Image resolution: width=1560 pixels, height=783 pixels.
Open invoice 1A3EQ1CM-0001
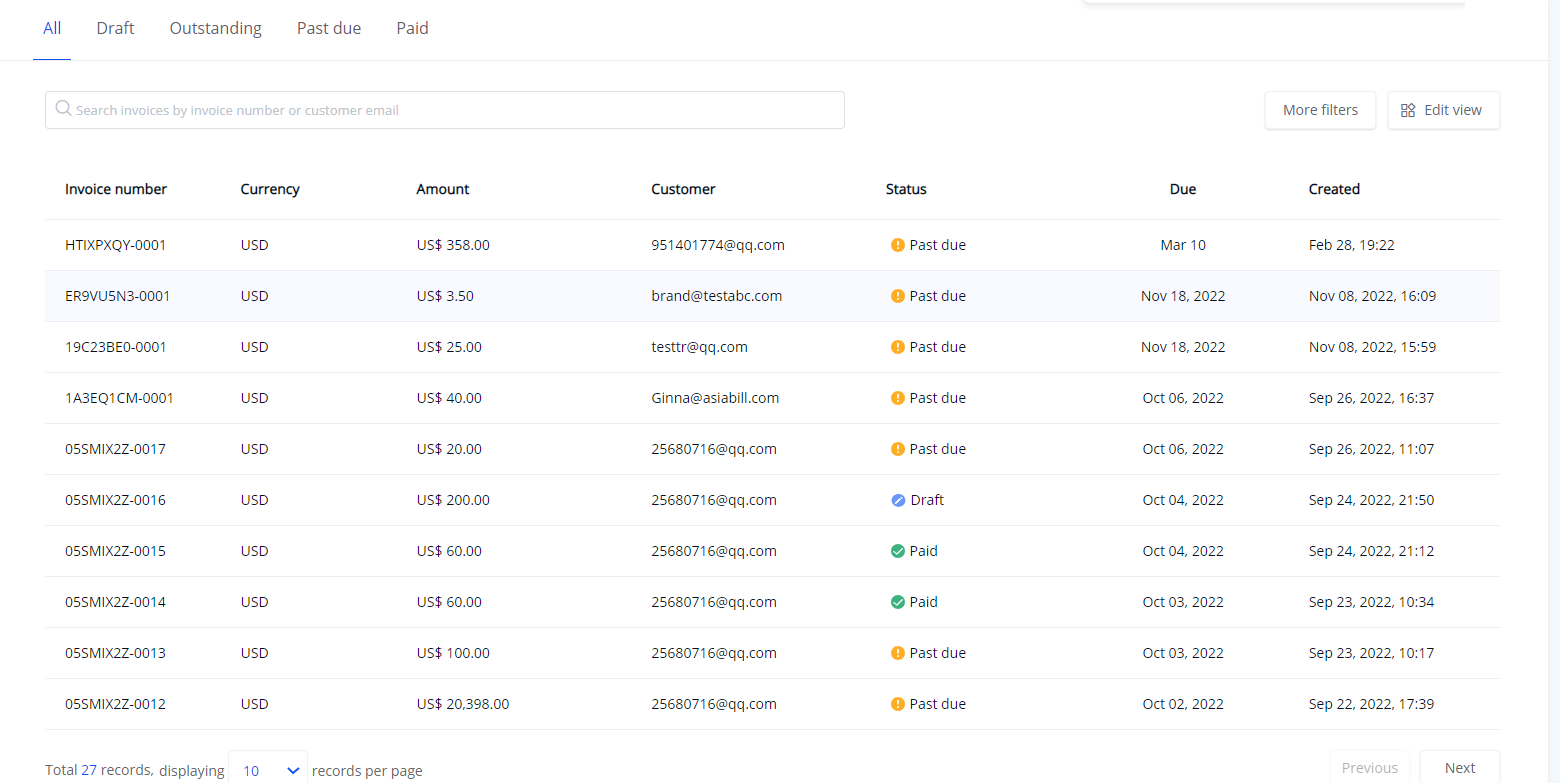pyautogui.click(x=119, y=398)
